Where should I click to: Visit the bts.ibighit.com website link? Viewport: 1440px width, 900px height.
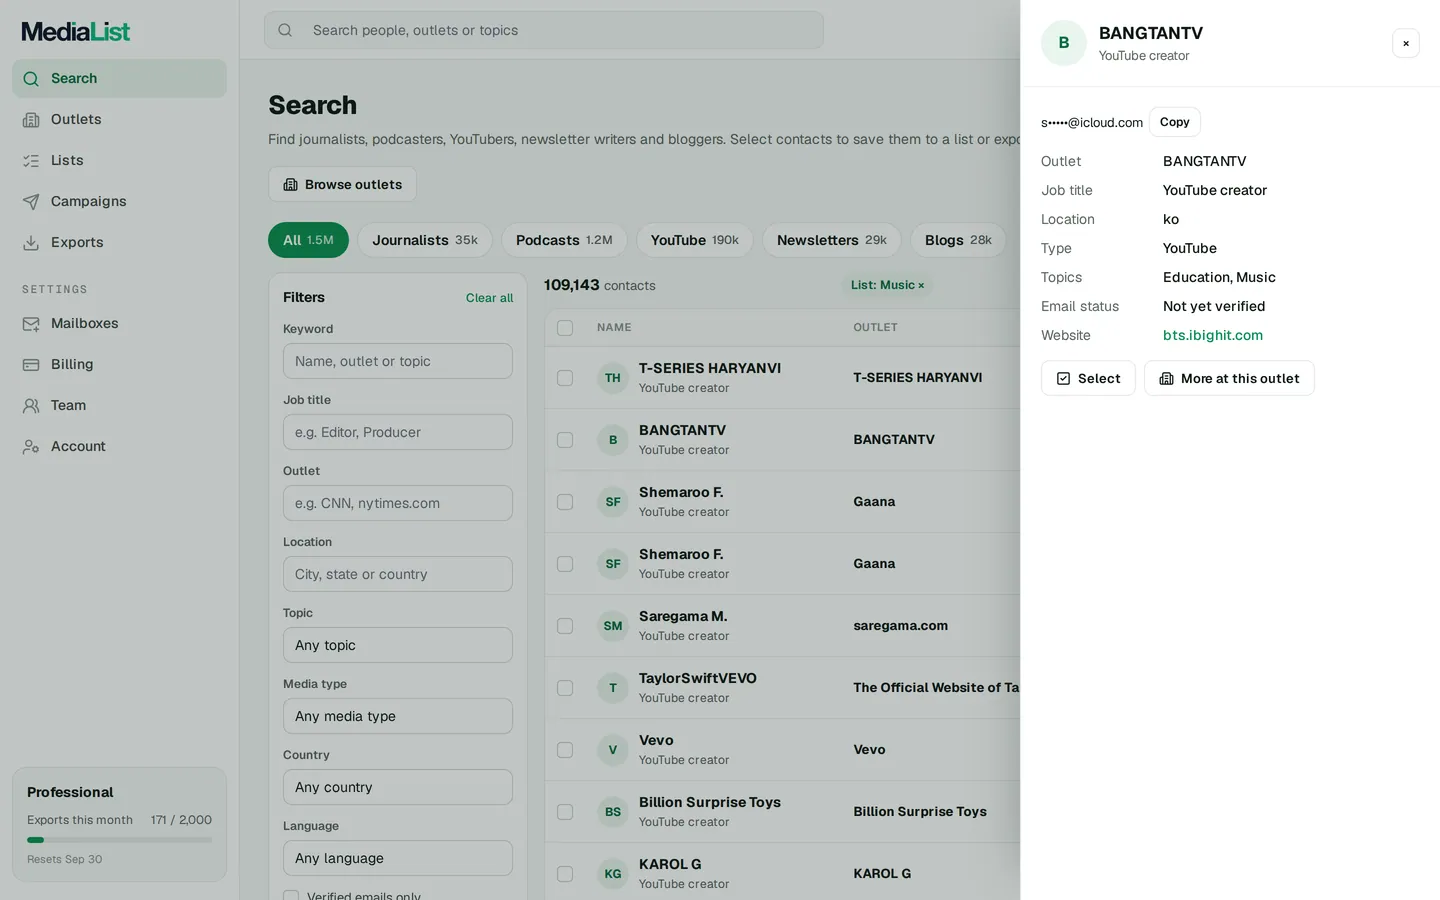click(x=1213, y=335)
